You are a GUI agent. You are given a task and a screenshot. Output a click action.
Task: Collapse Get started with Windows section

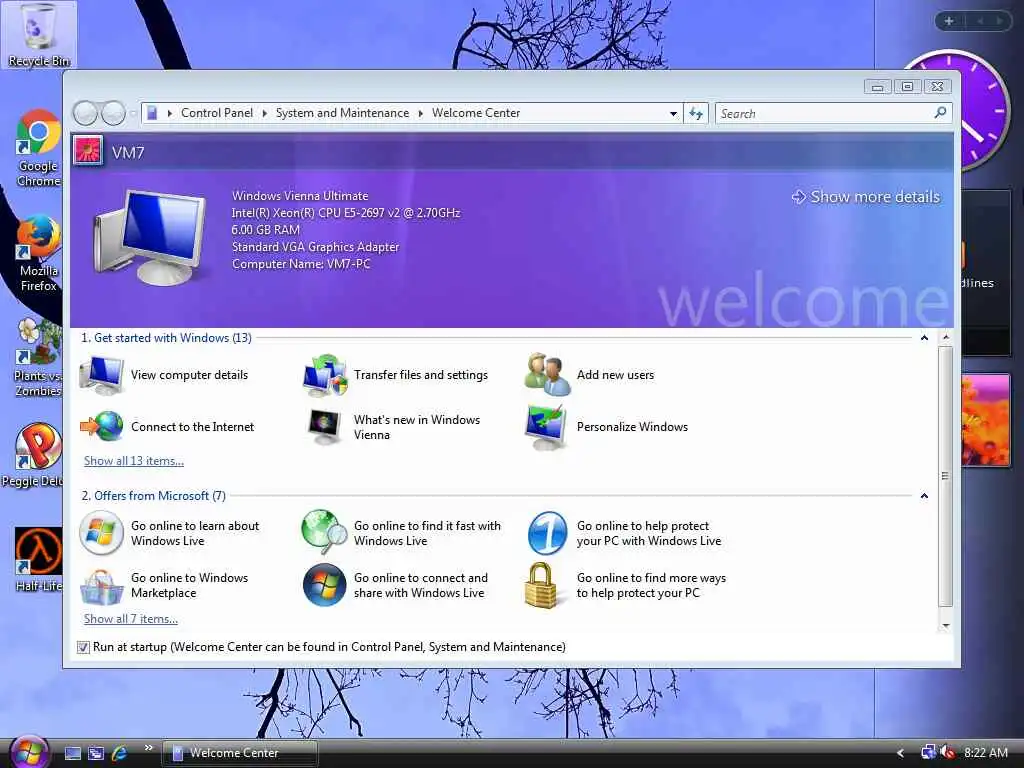(924, 338)
